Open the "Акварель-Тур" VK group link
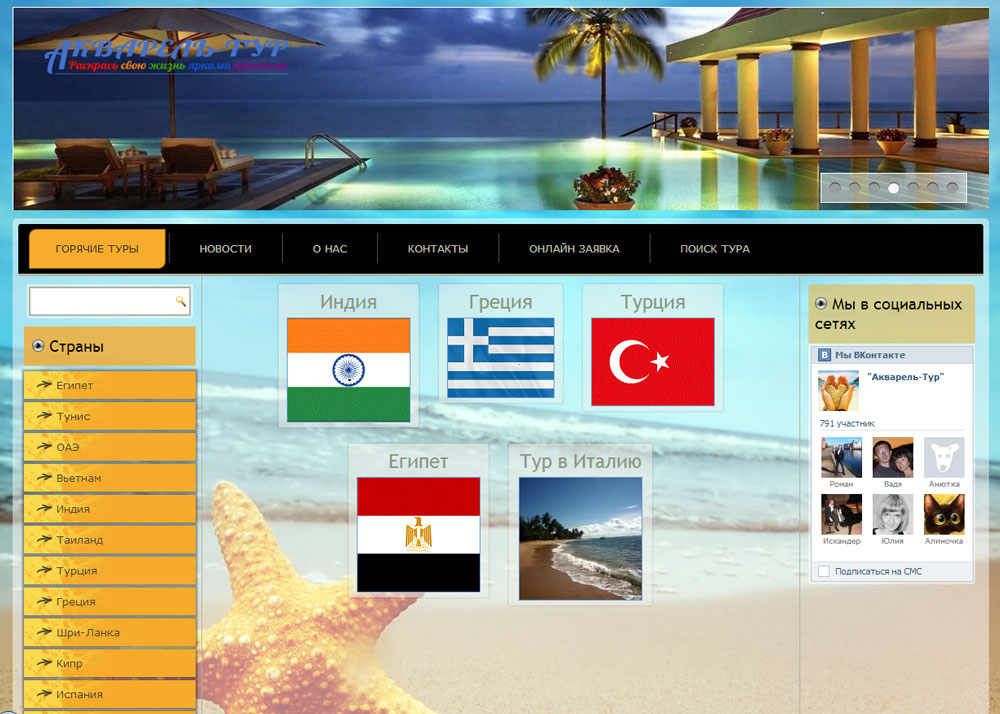The image size is (1000, 714). (905, 377)
